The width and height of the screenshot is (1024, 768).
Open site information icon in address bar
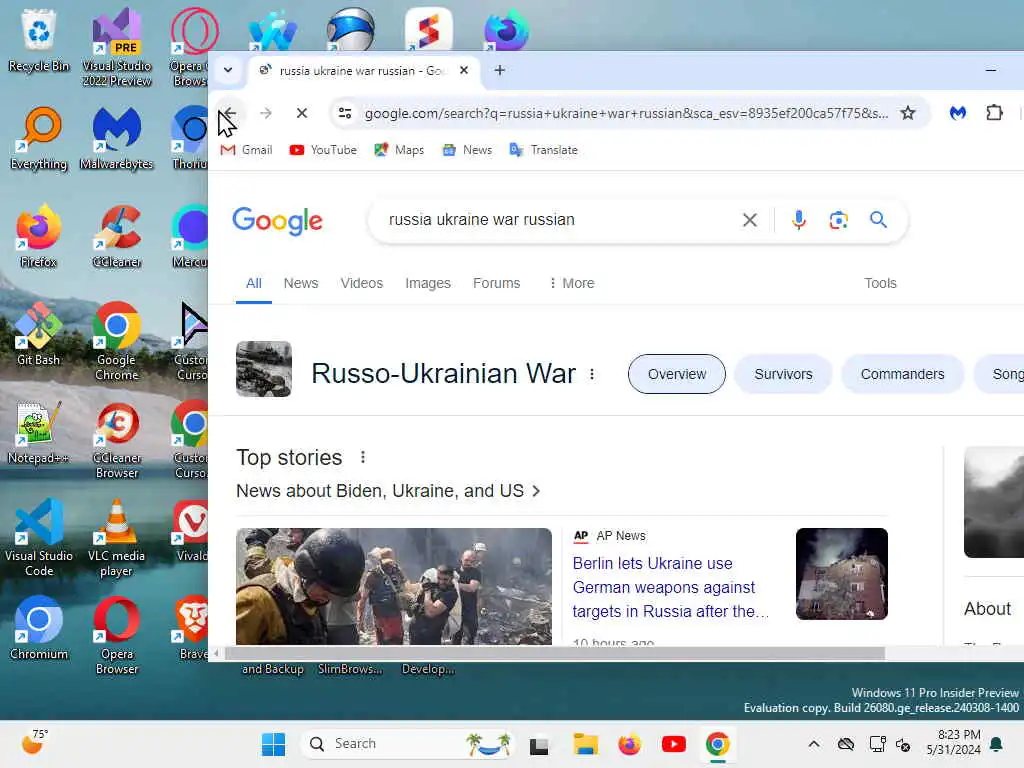345,113
